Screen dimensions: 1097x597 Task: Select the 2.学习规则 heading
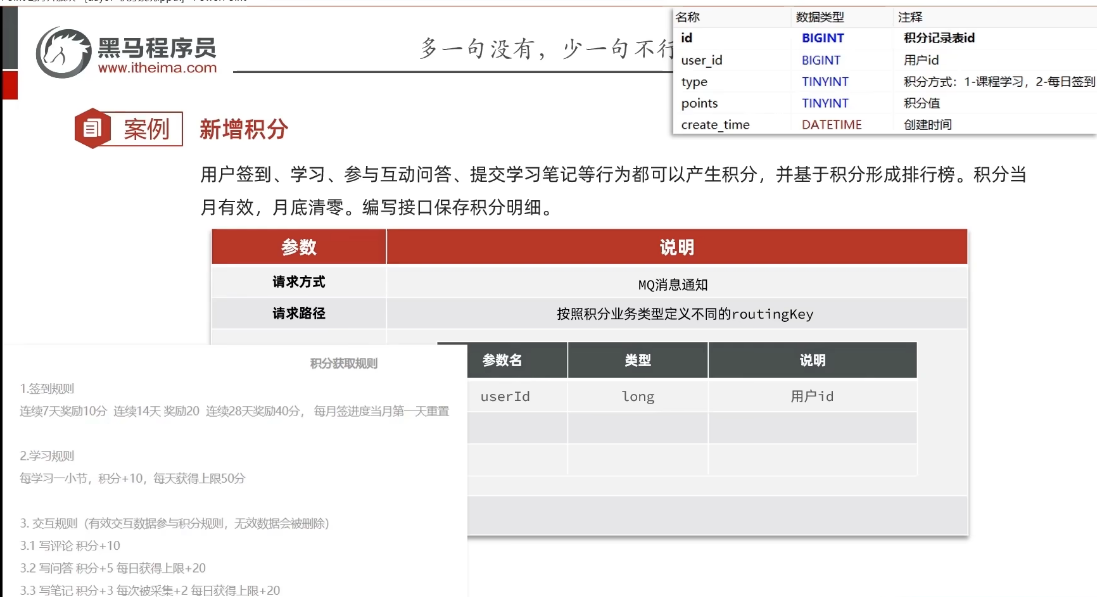point(47,456)
